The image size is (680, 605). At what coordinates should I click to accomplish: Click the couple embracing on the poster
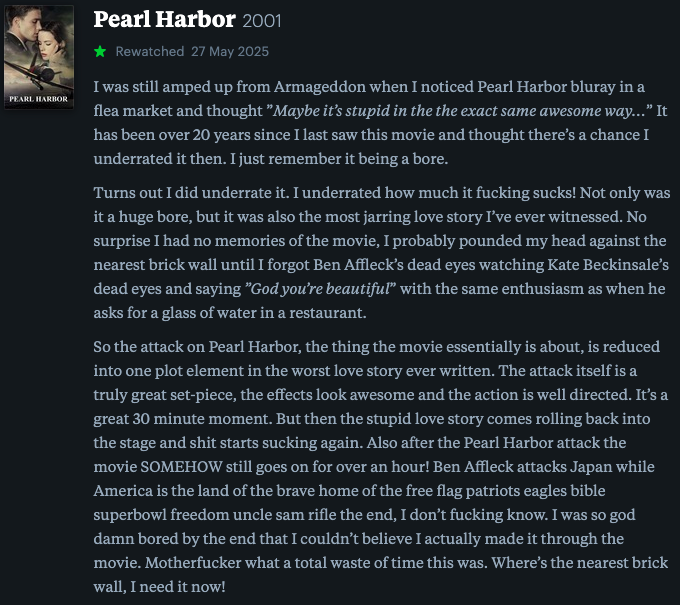point(39,33)
